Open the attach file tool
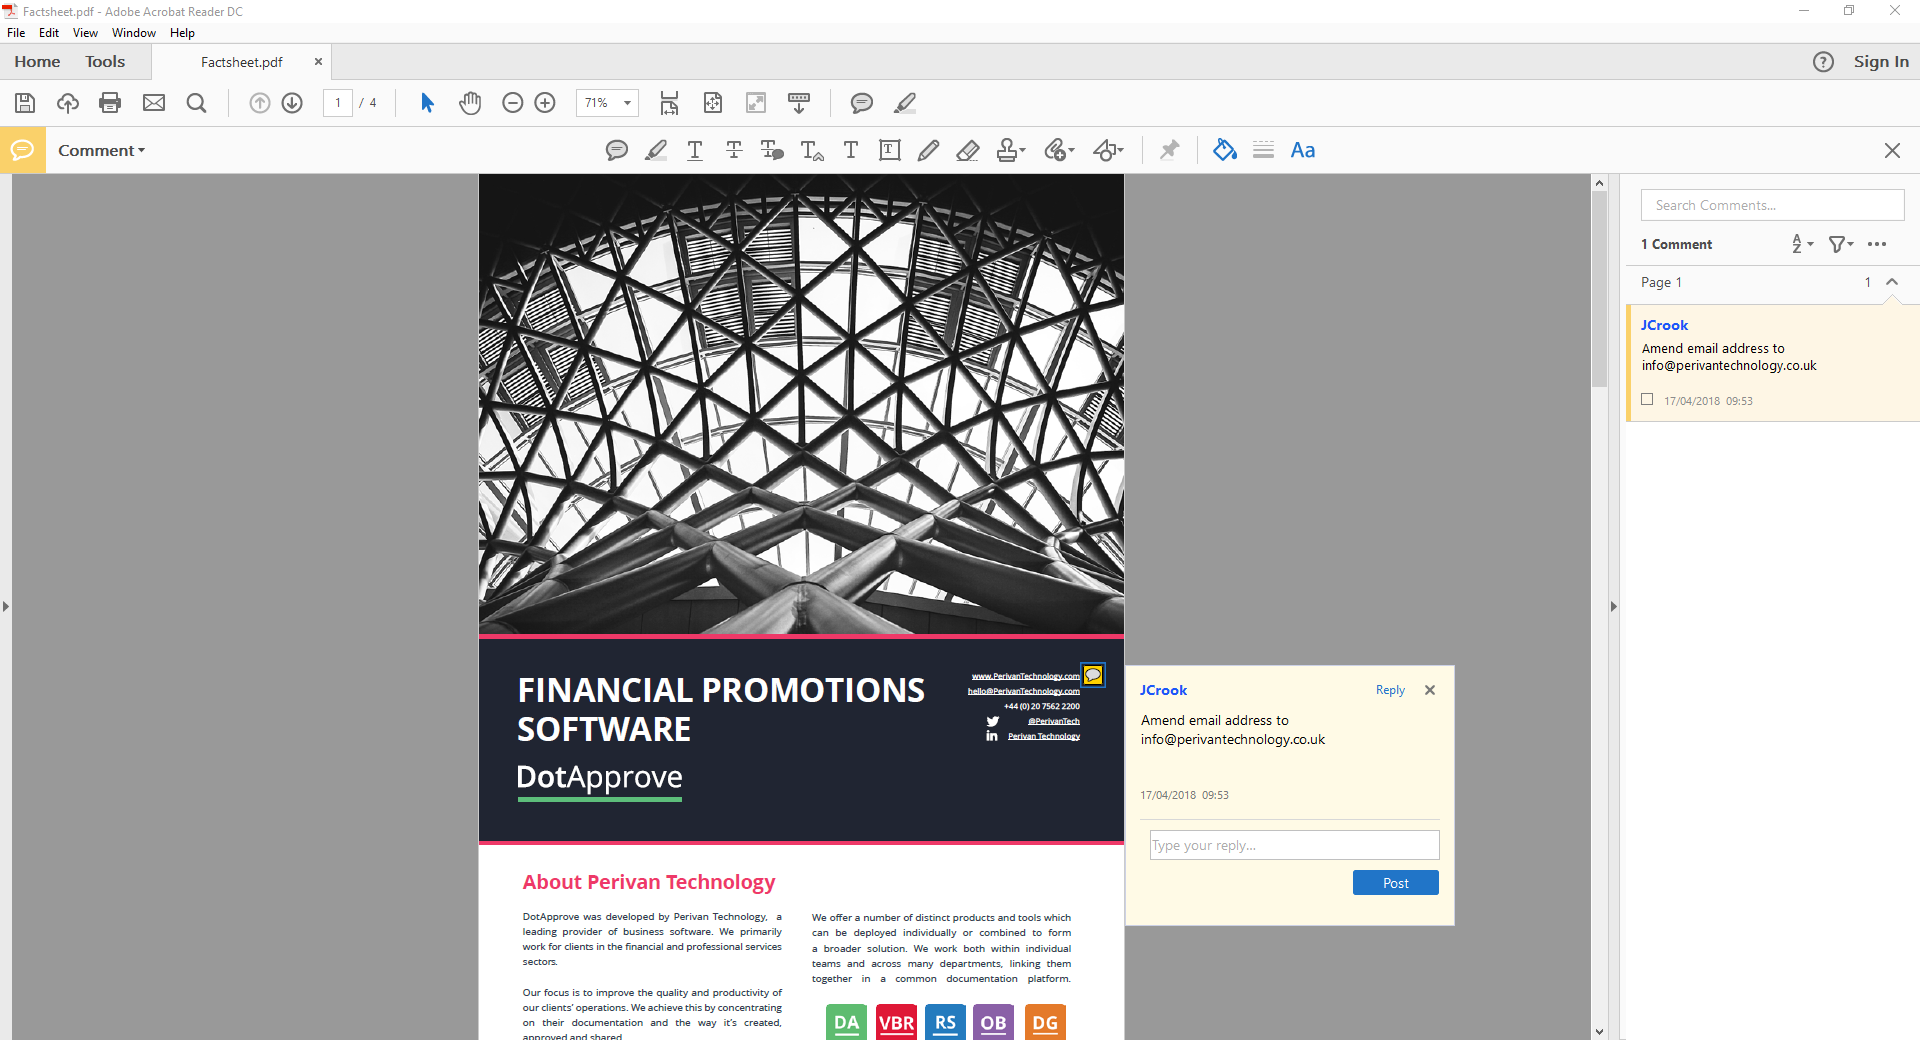This screenshot has width=1920, height=1040. pos(1059,150)
